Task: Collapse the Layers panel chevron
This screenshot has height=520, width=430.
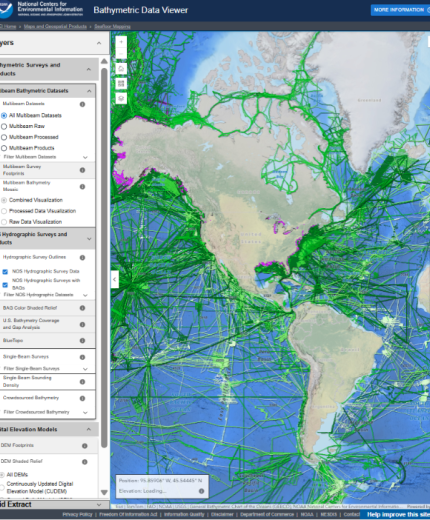Action: point(99,43)
